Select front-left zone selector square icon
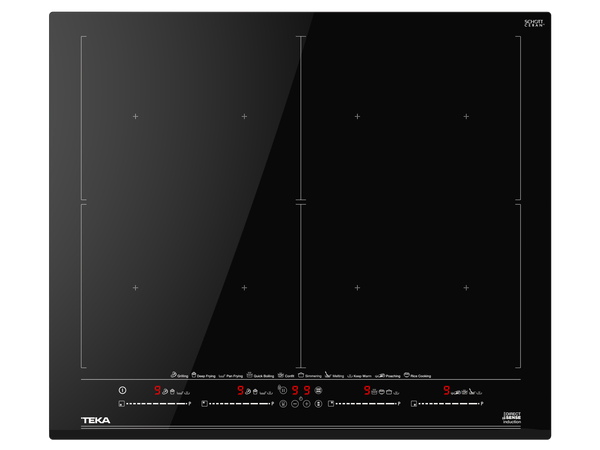 tap(122, 404)
